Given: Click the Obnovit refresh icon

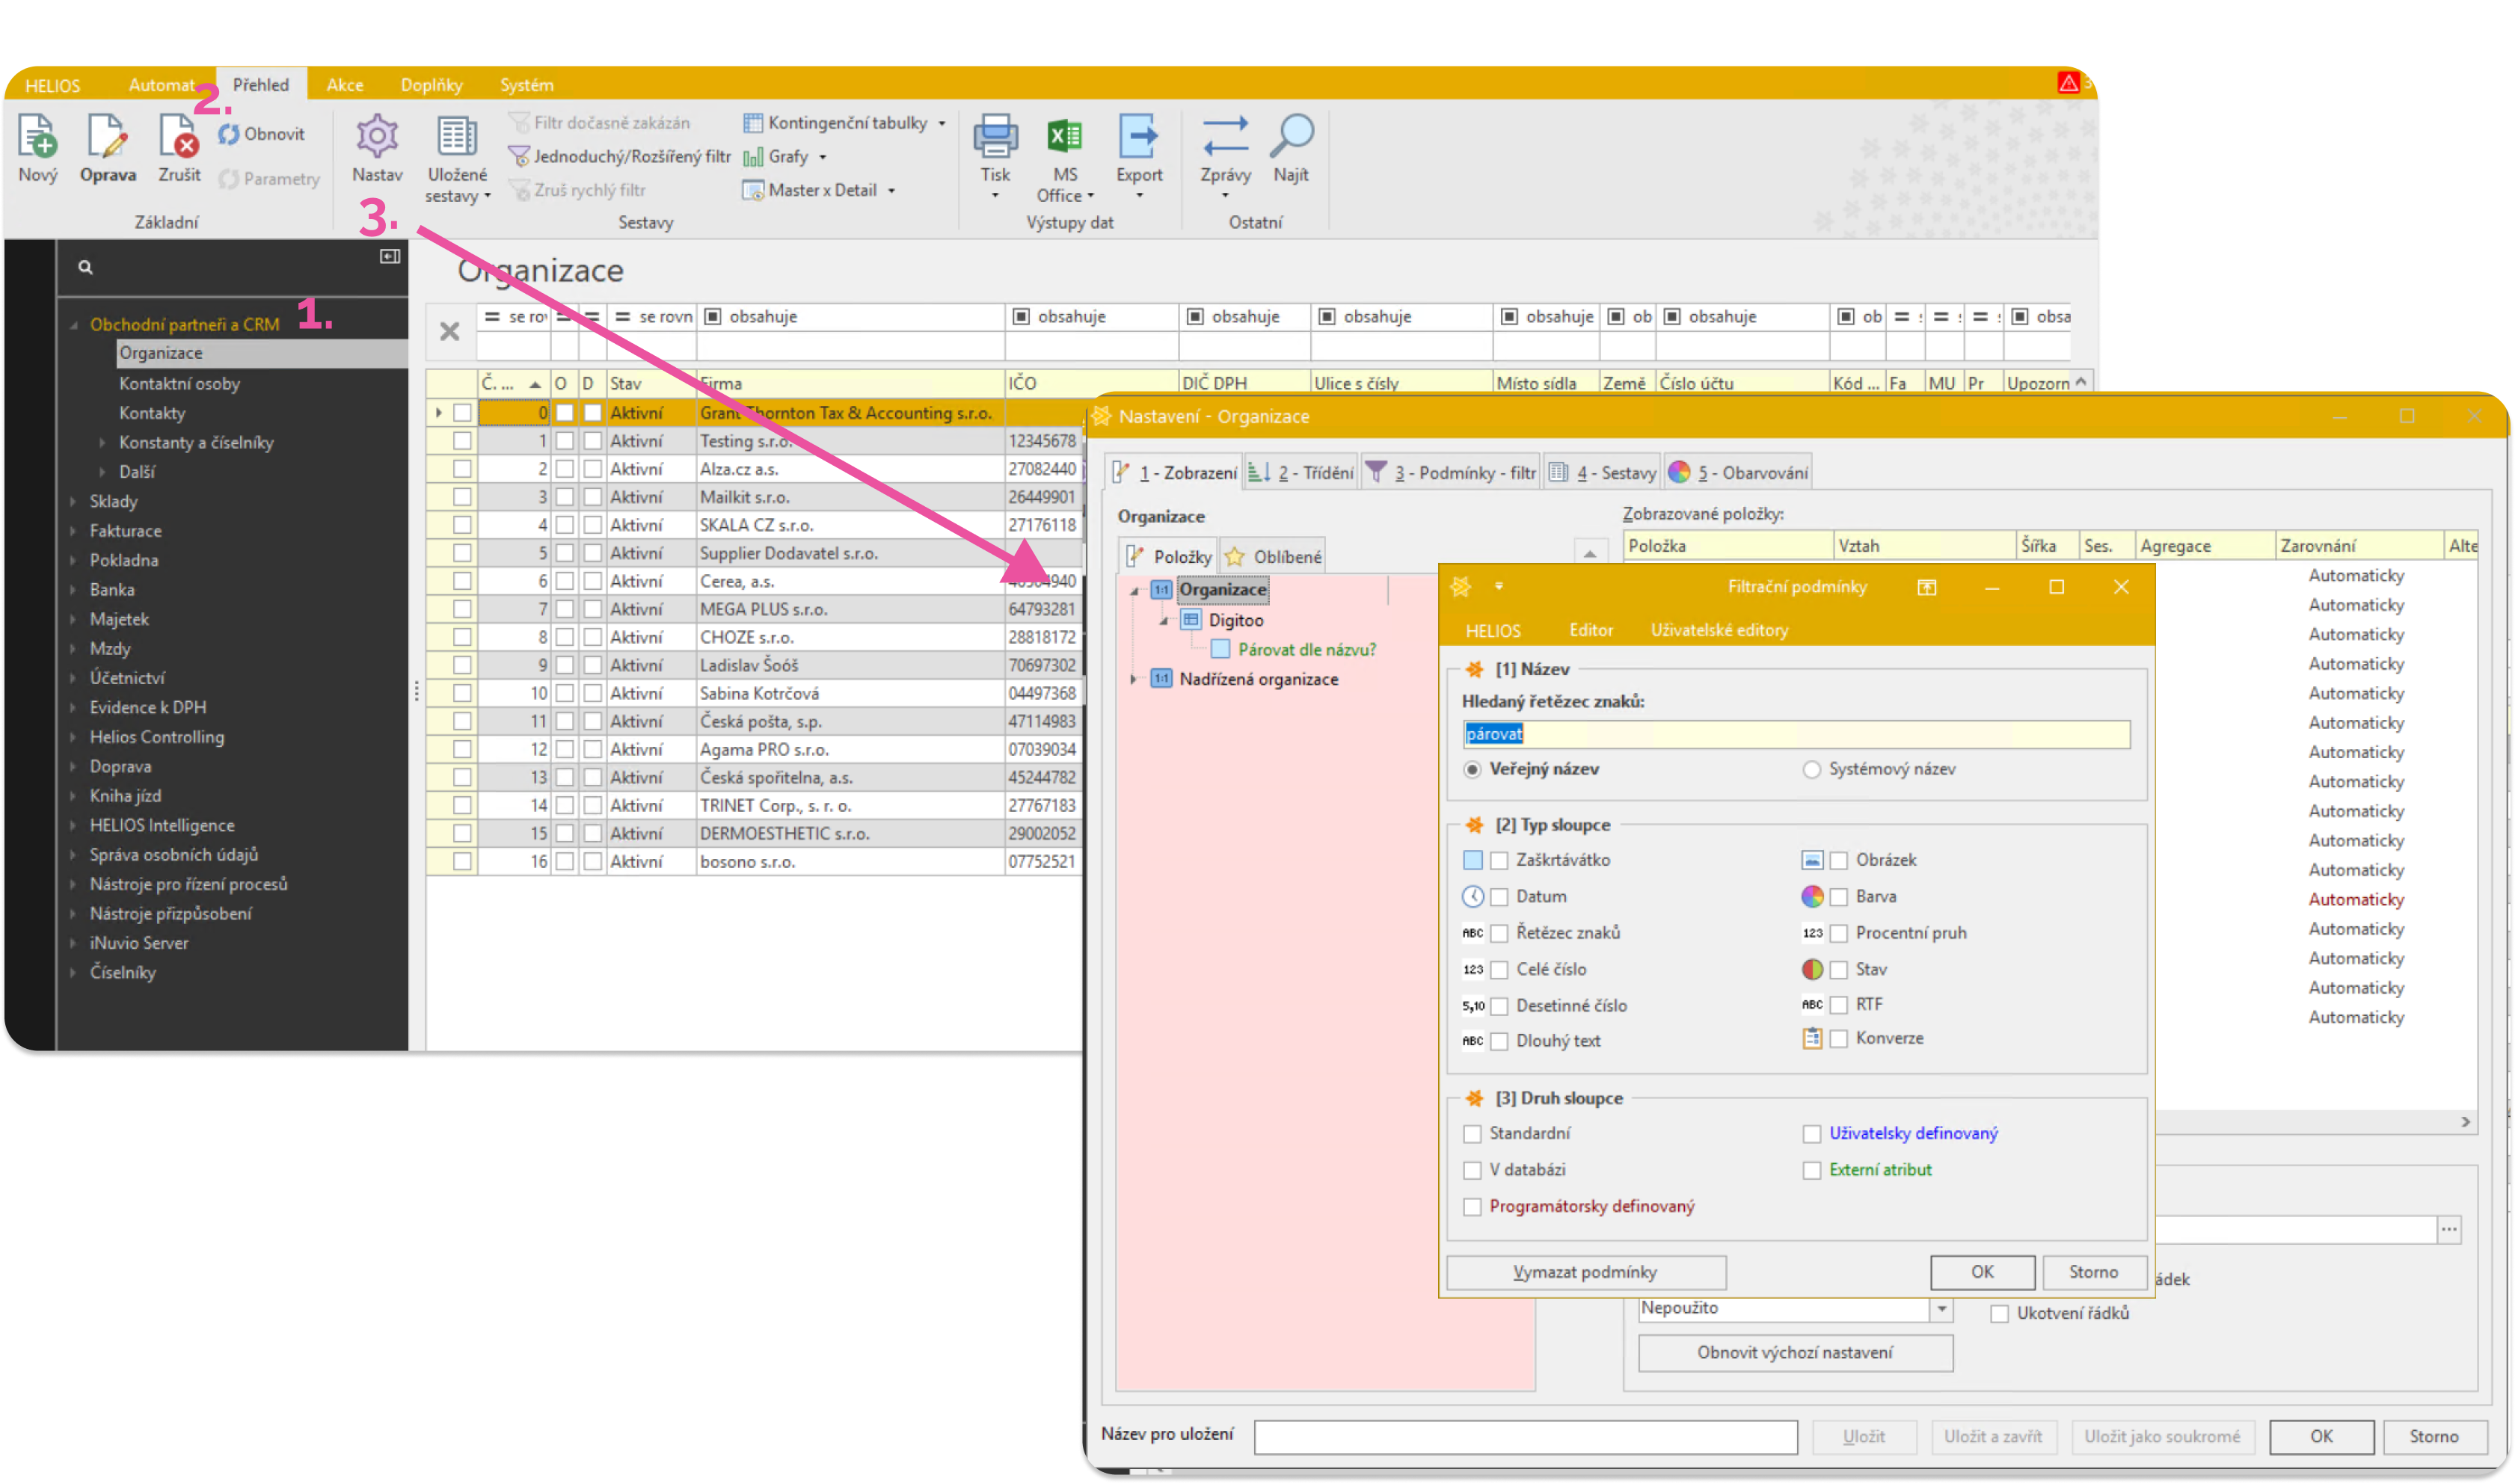Looking at the screenshot, I should 229,134.
